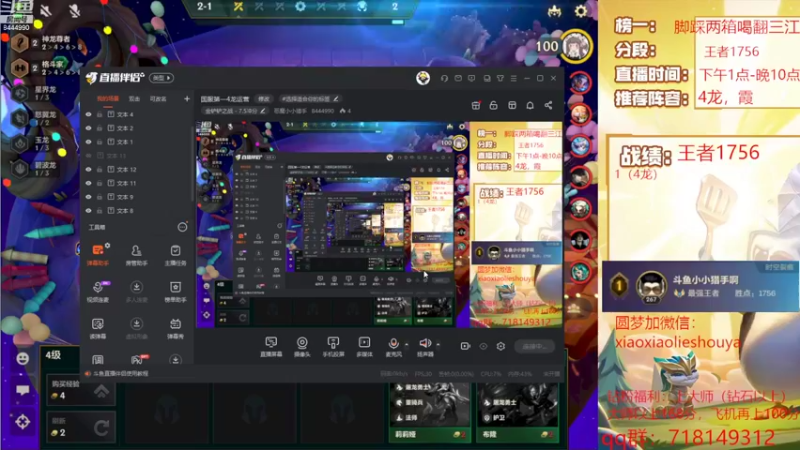
Task: Open the 弹幕秀 tool icon
Action: (x=175, y=328)
